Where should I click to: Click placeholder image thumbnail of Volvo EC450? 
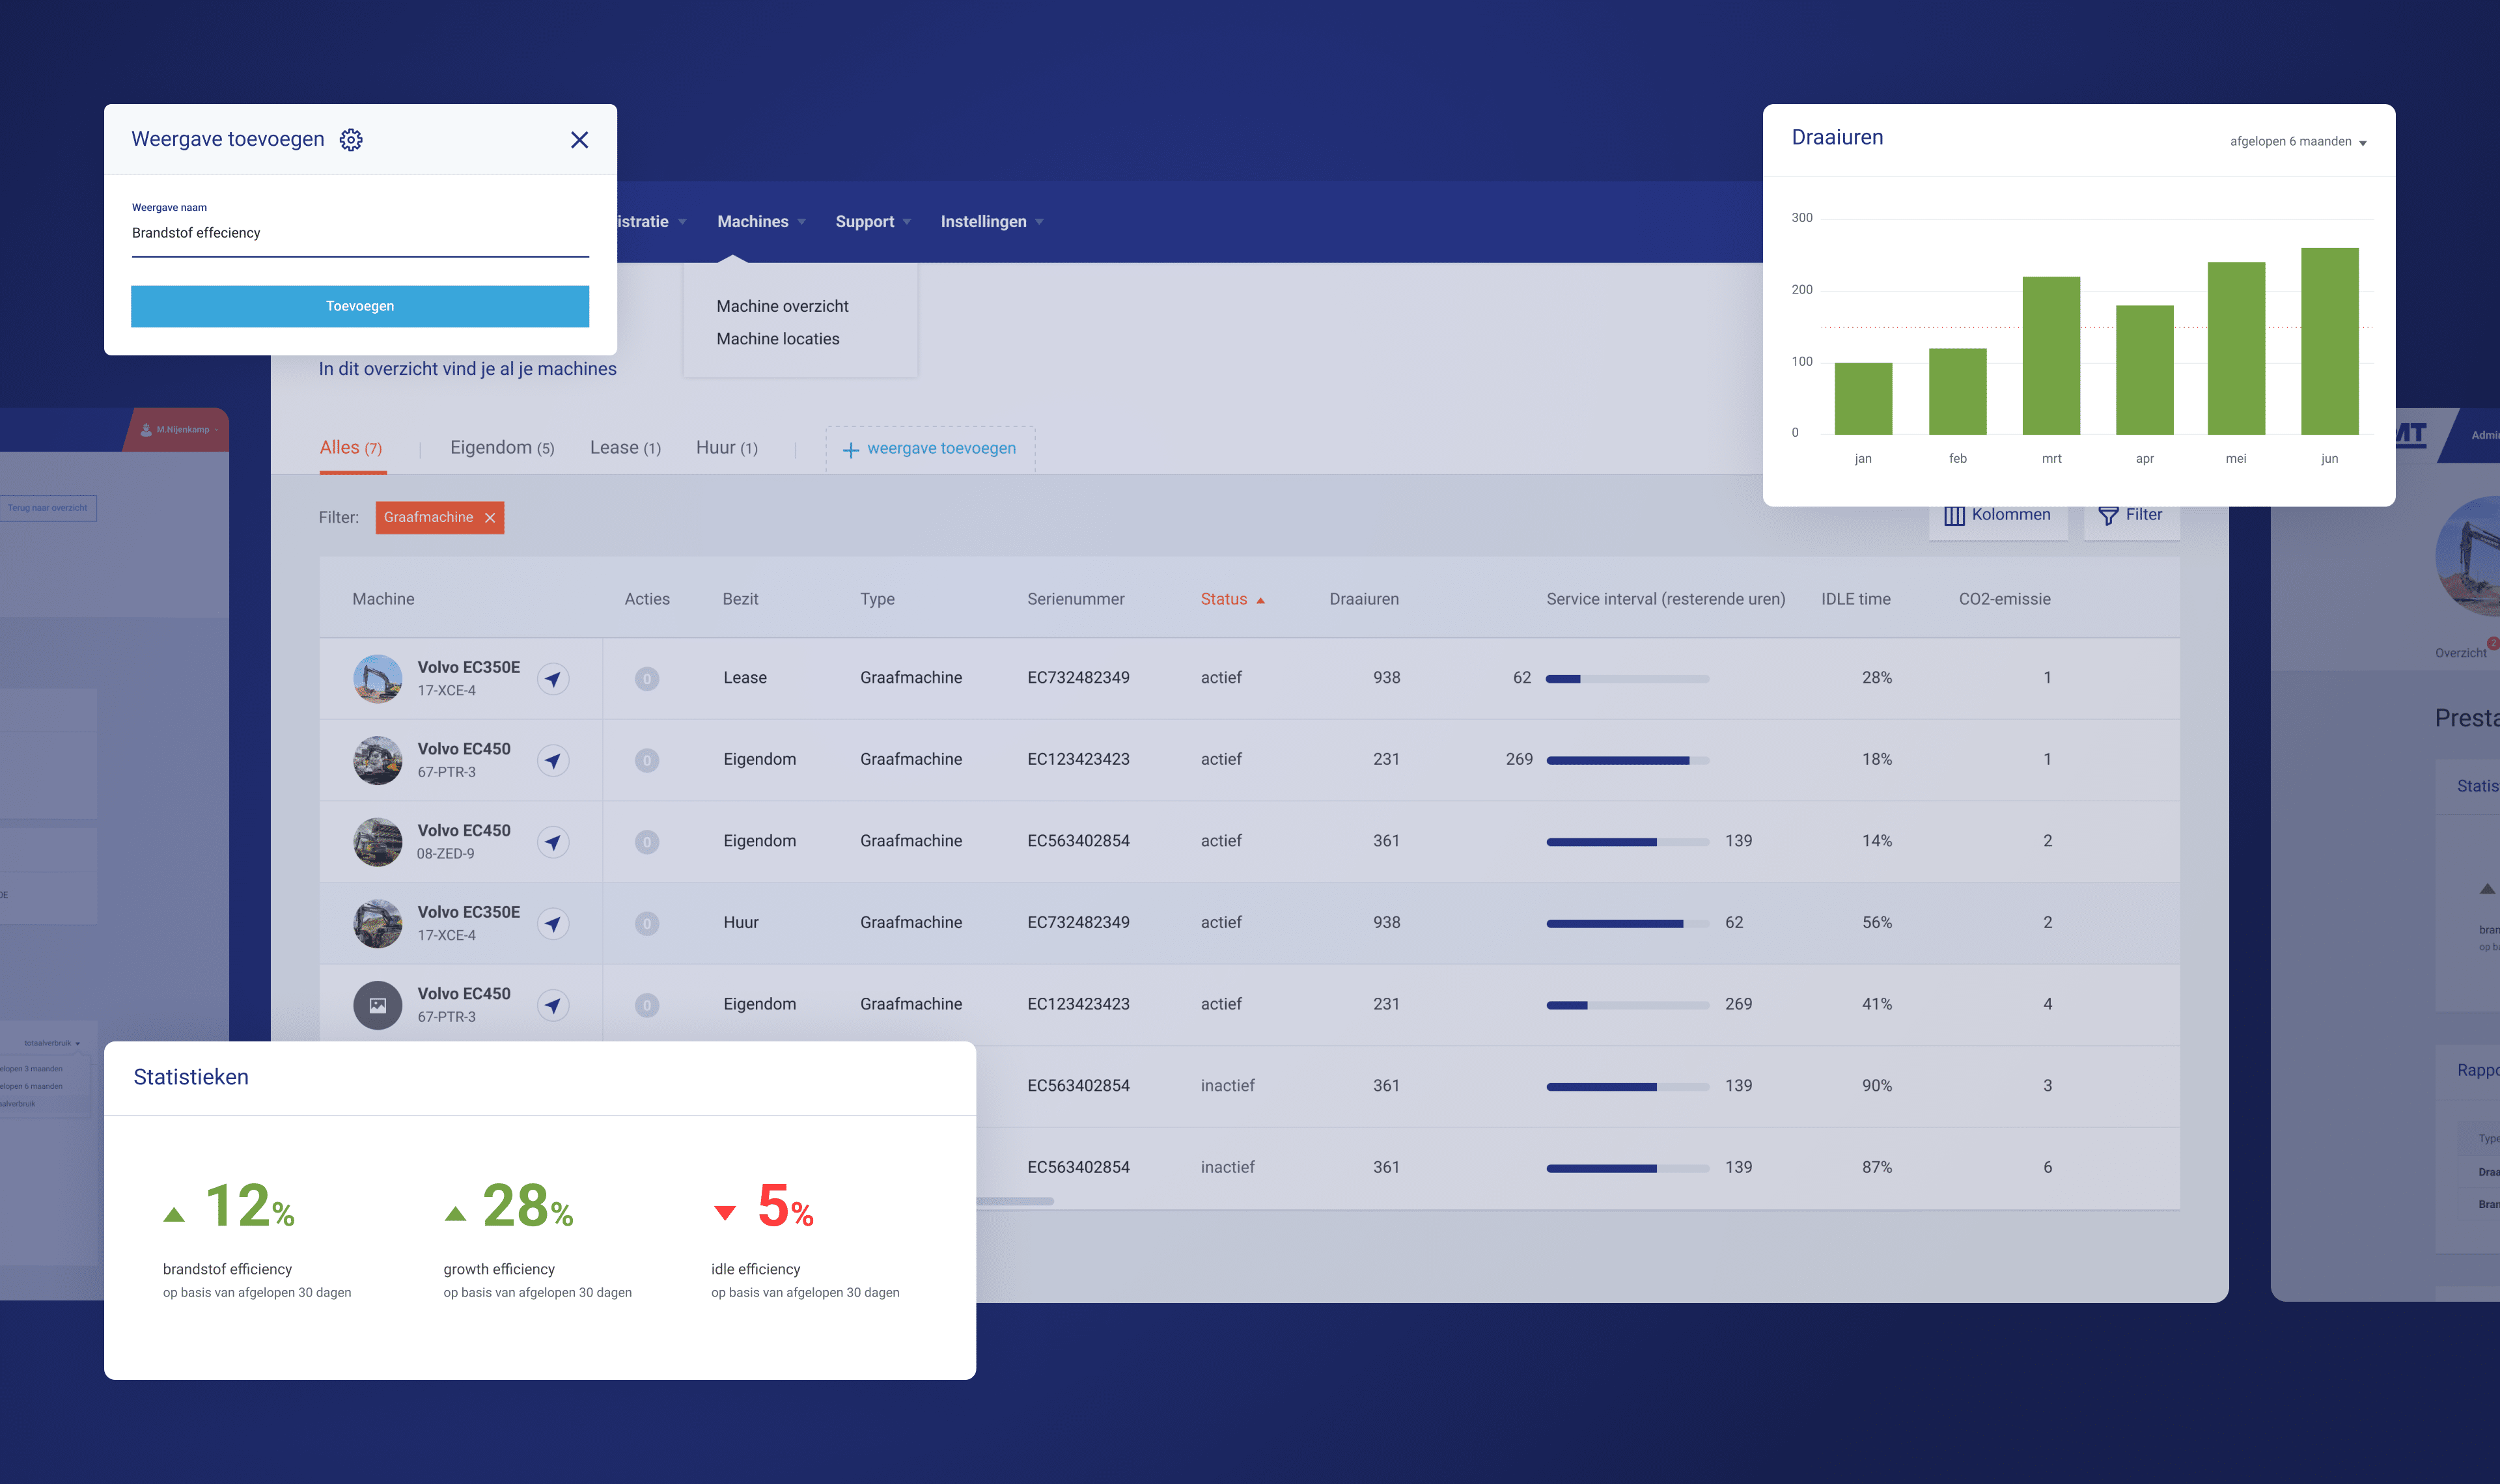(x=377, y=1005)
